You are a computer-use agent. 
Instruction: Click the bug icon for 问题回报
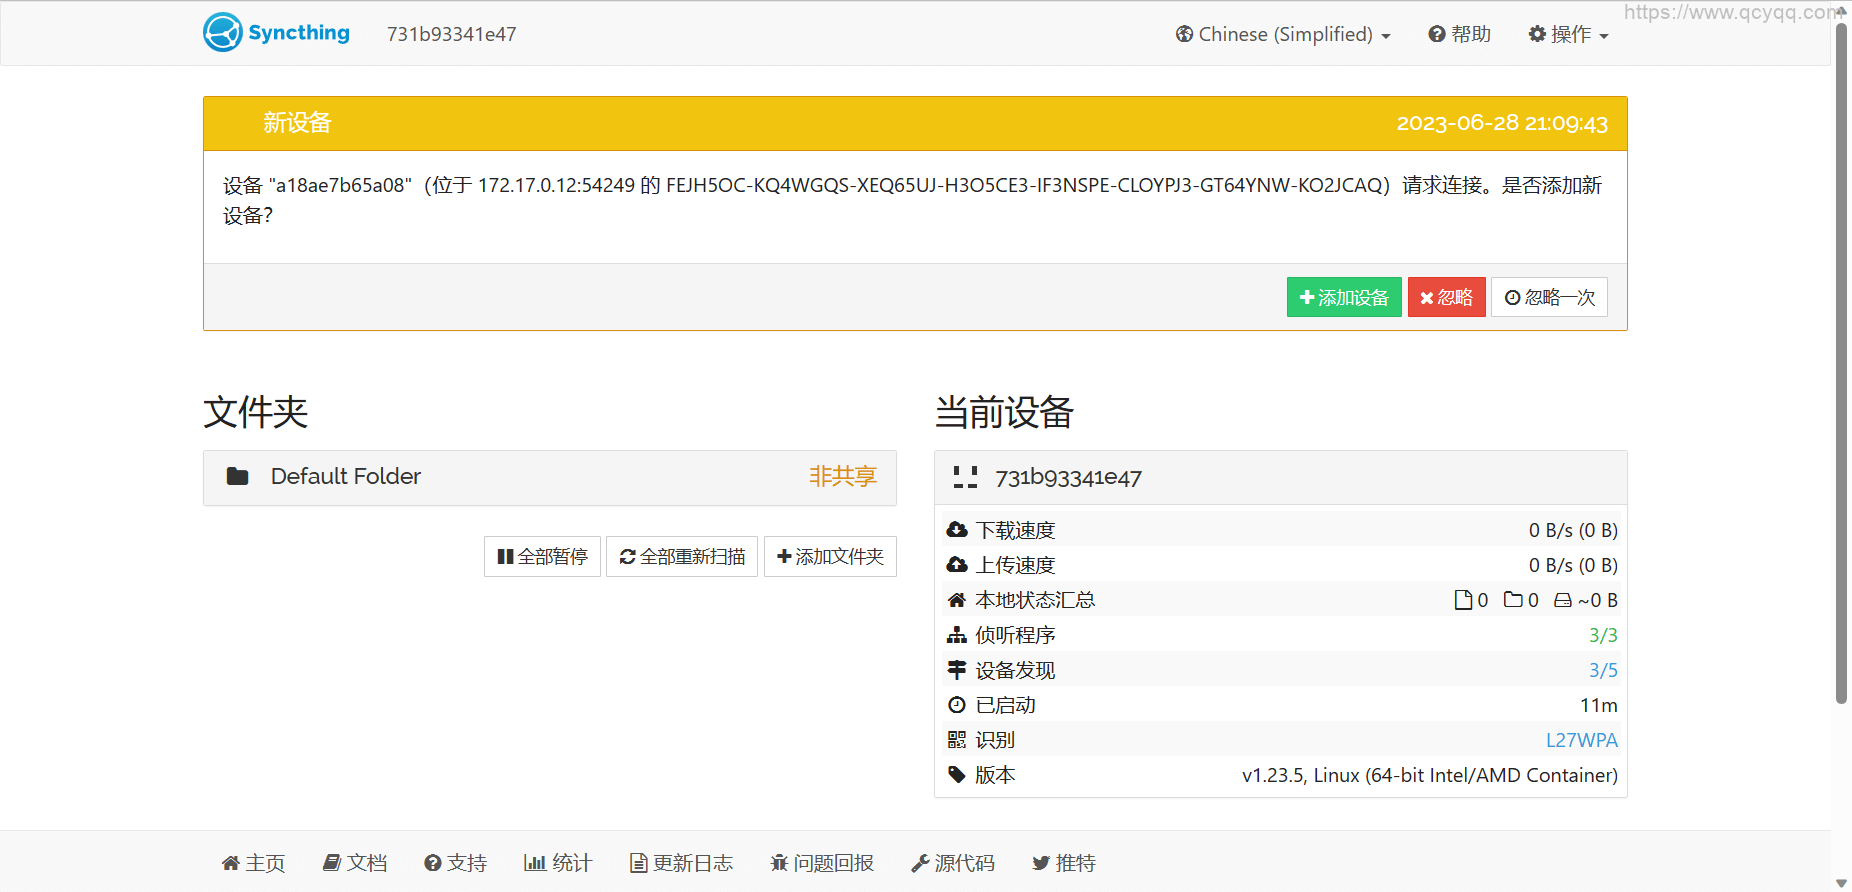coord(779,863)
